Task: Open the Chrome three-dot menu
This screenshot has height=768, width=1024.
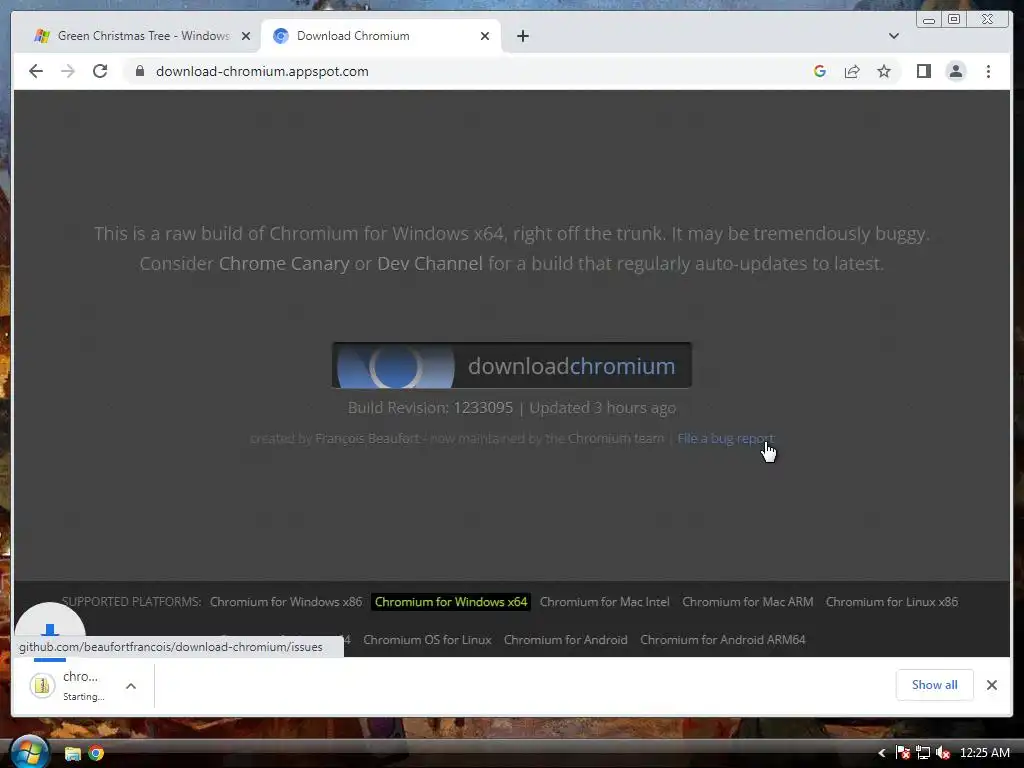Action: (988, 71)
